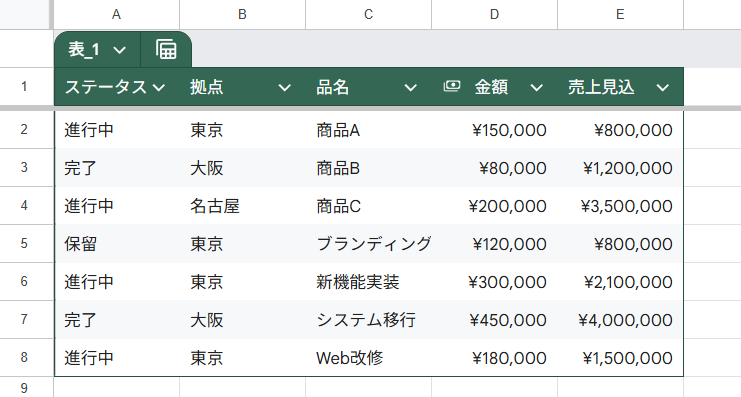Image resolution: width=741 pixels, height=397 pixels.
Task: Expand the 金額 column dropdown arrow
Action: 536,87
